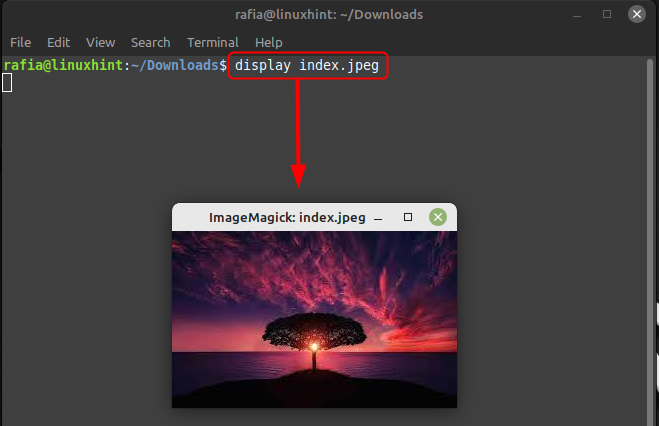Click the display index.jpeg command text
This screenshot has width=659, height=426.
(x=307, y=66)
